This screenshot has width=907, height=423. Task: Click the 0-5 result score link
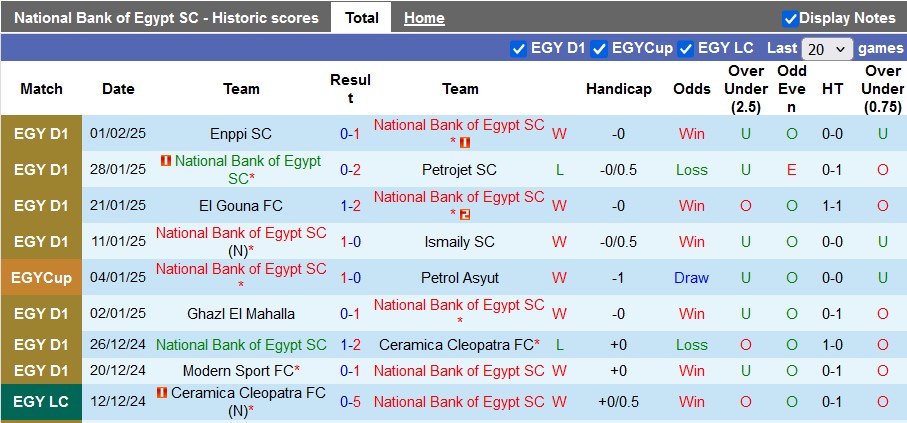[350, 402]
